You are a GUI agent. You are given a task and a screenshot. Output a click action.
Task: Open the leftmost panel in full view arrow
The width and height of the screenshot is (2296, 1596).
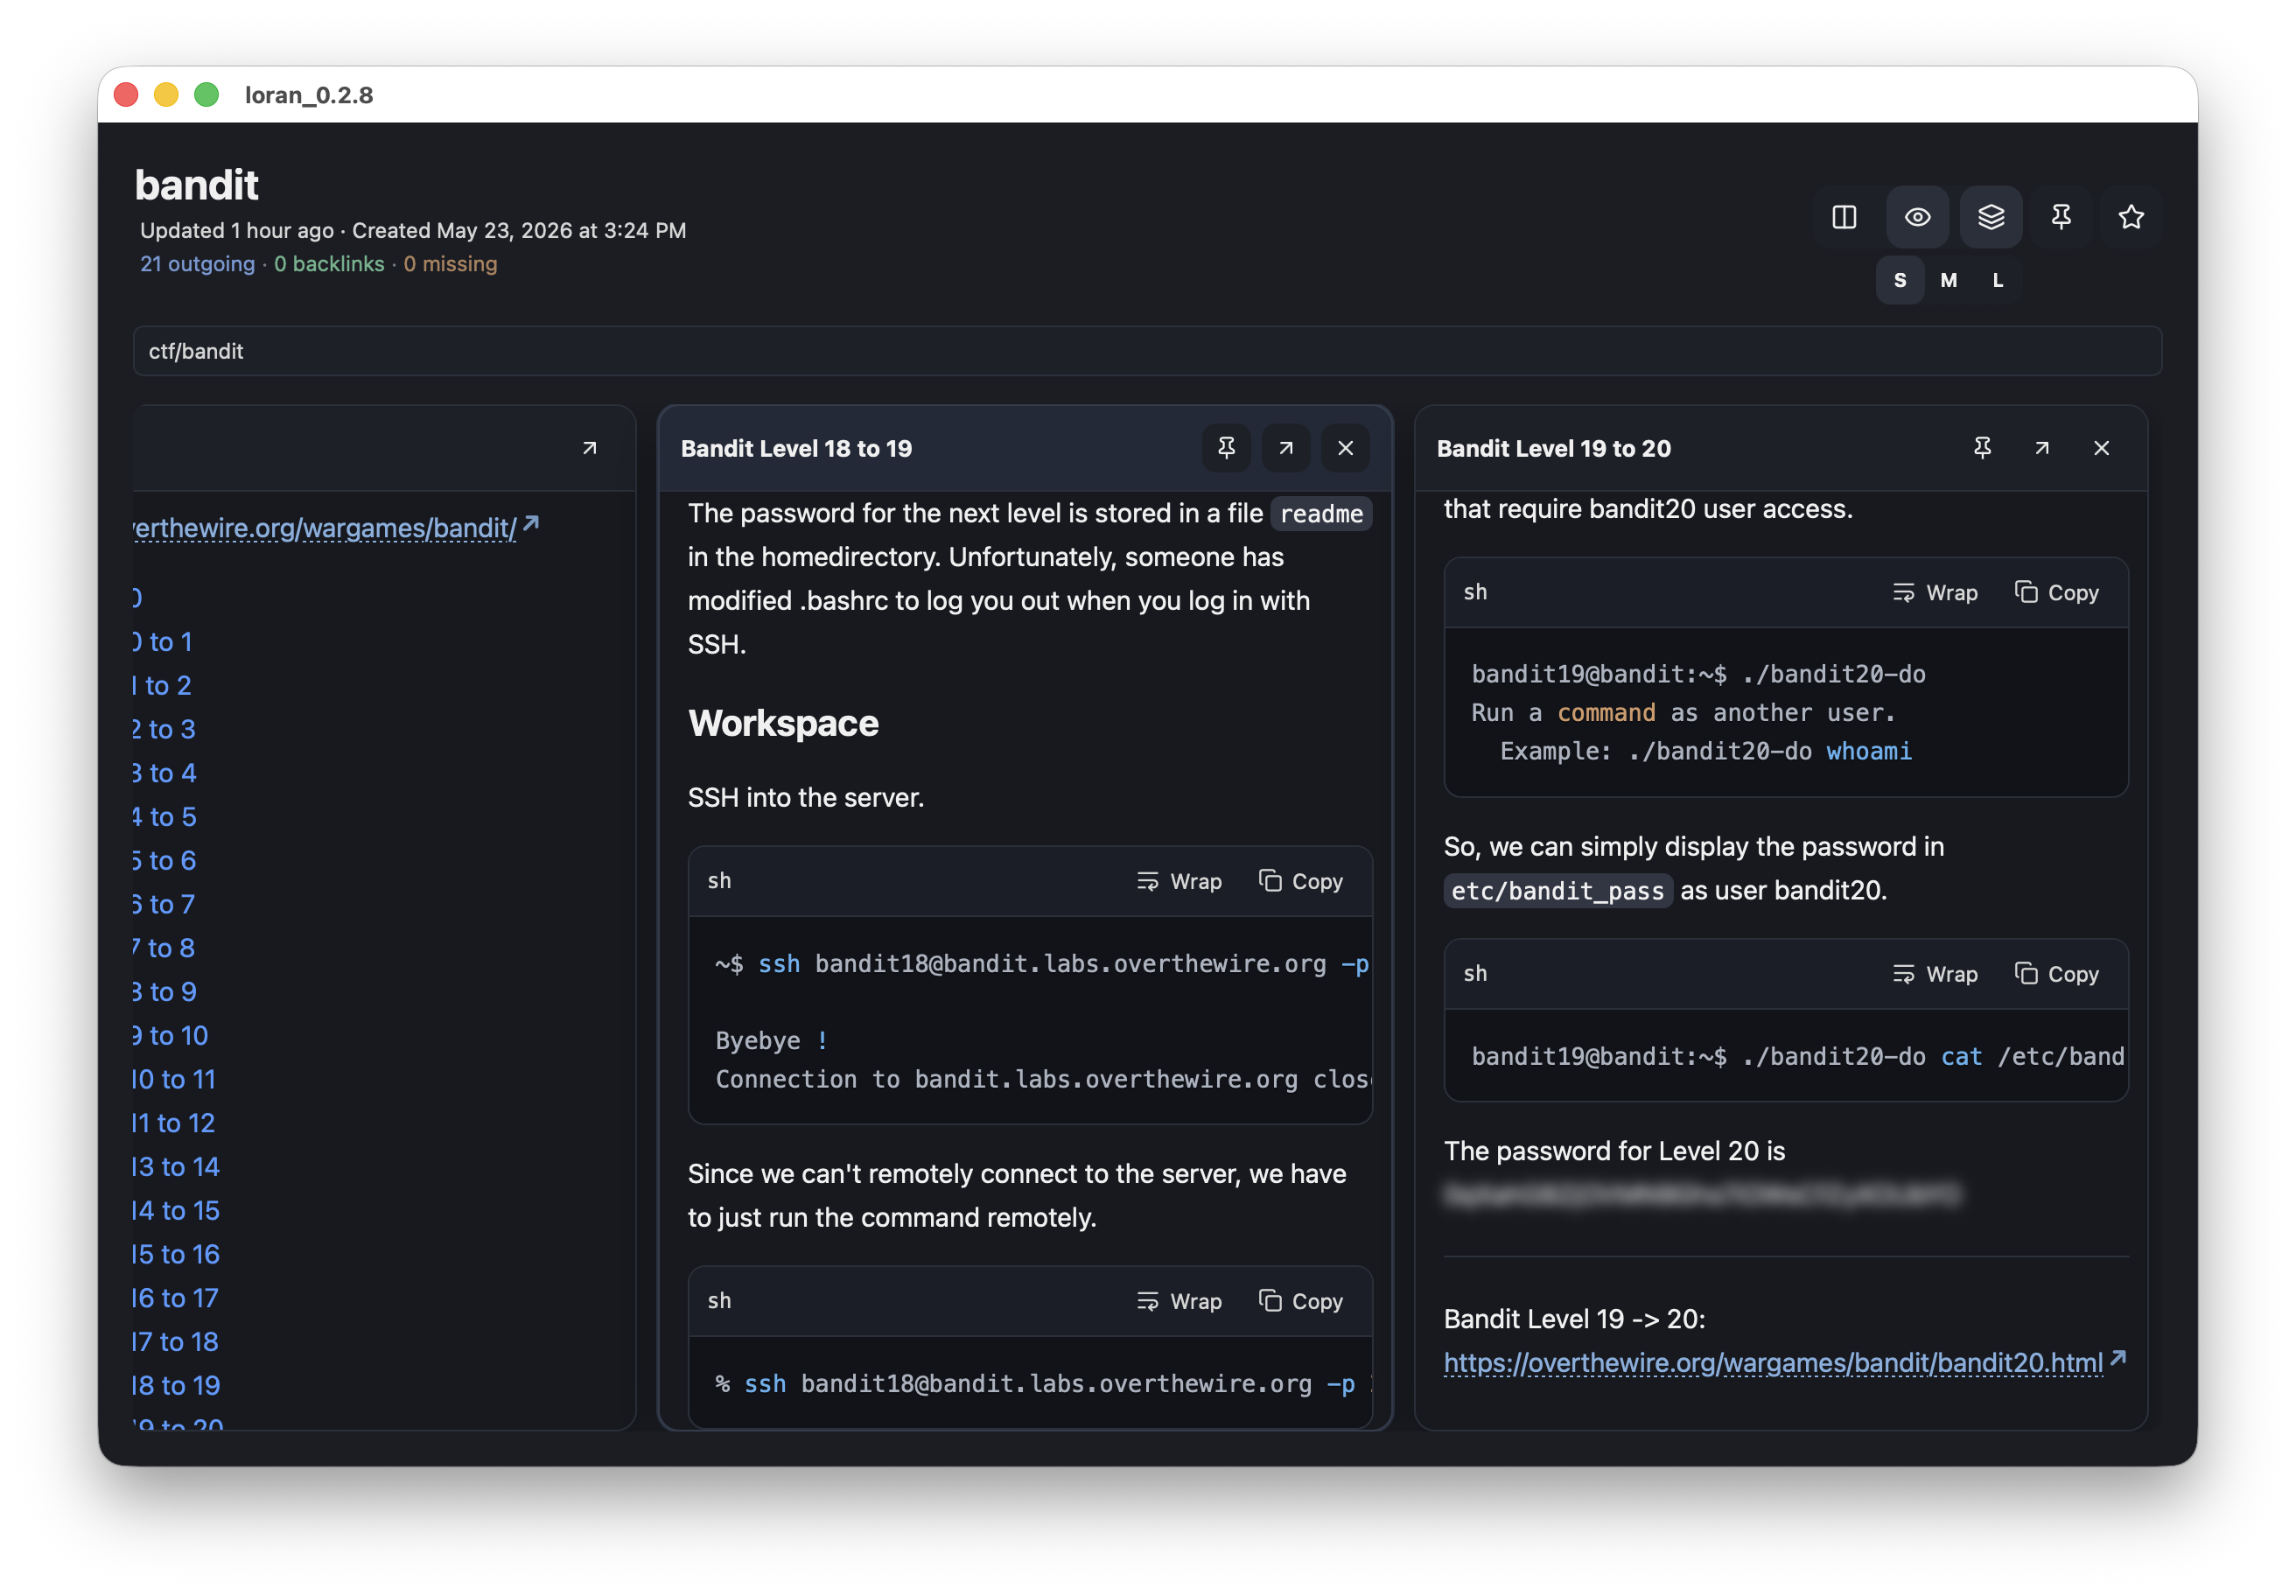click(590, 448)
